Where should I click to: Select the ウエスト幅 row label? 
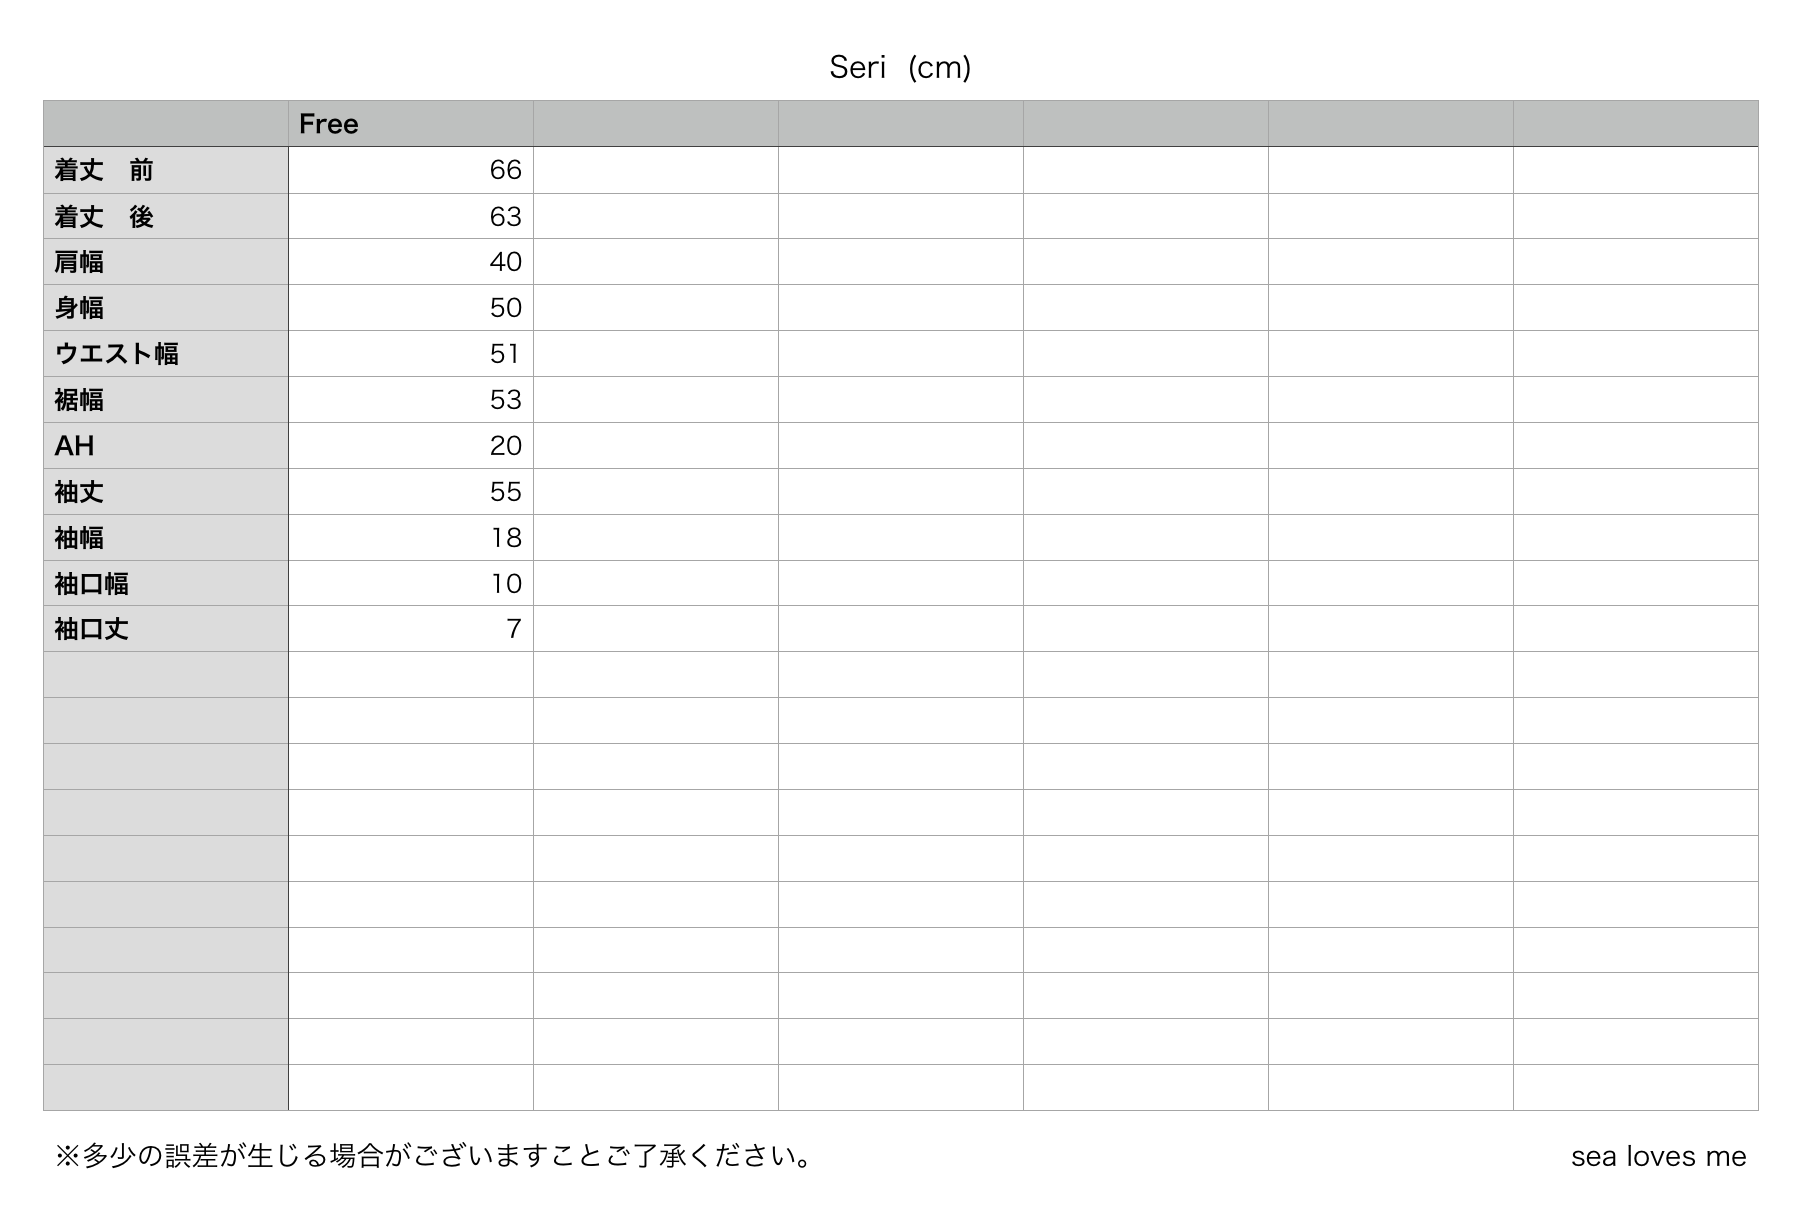point(166,354)
